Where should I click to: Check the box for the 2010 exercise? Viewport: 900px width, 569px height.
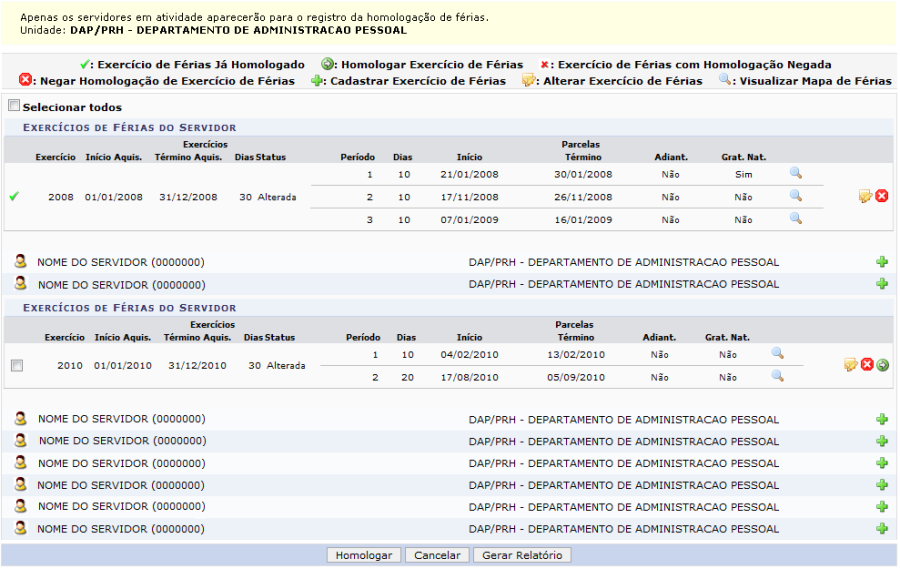[16, 366]
